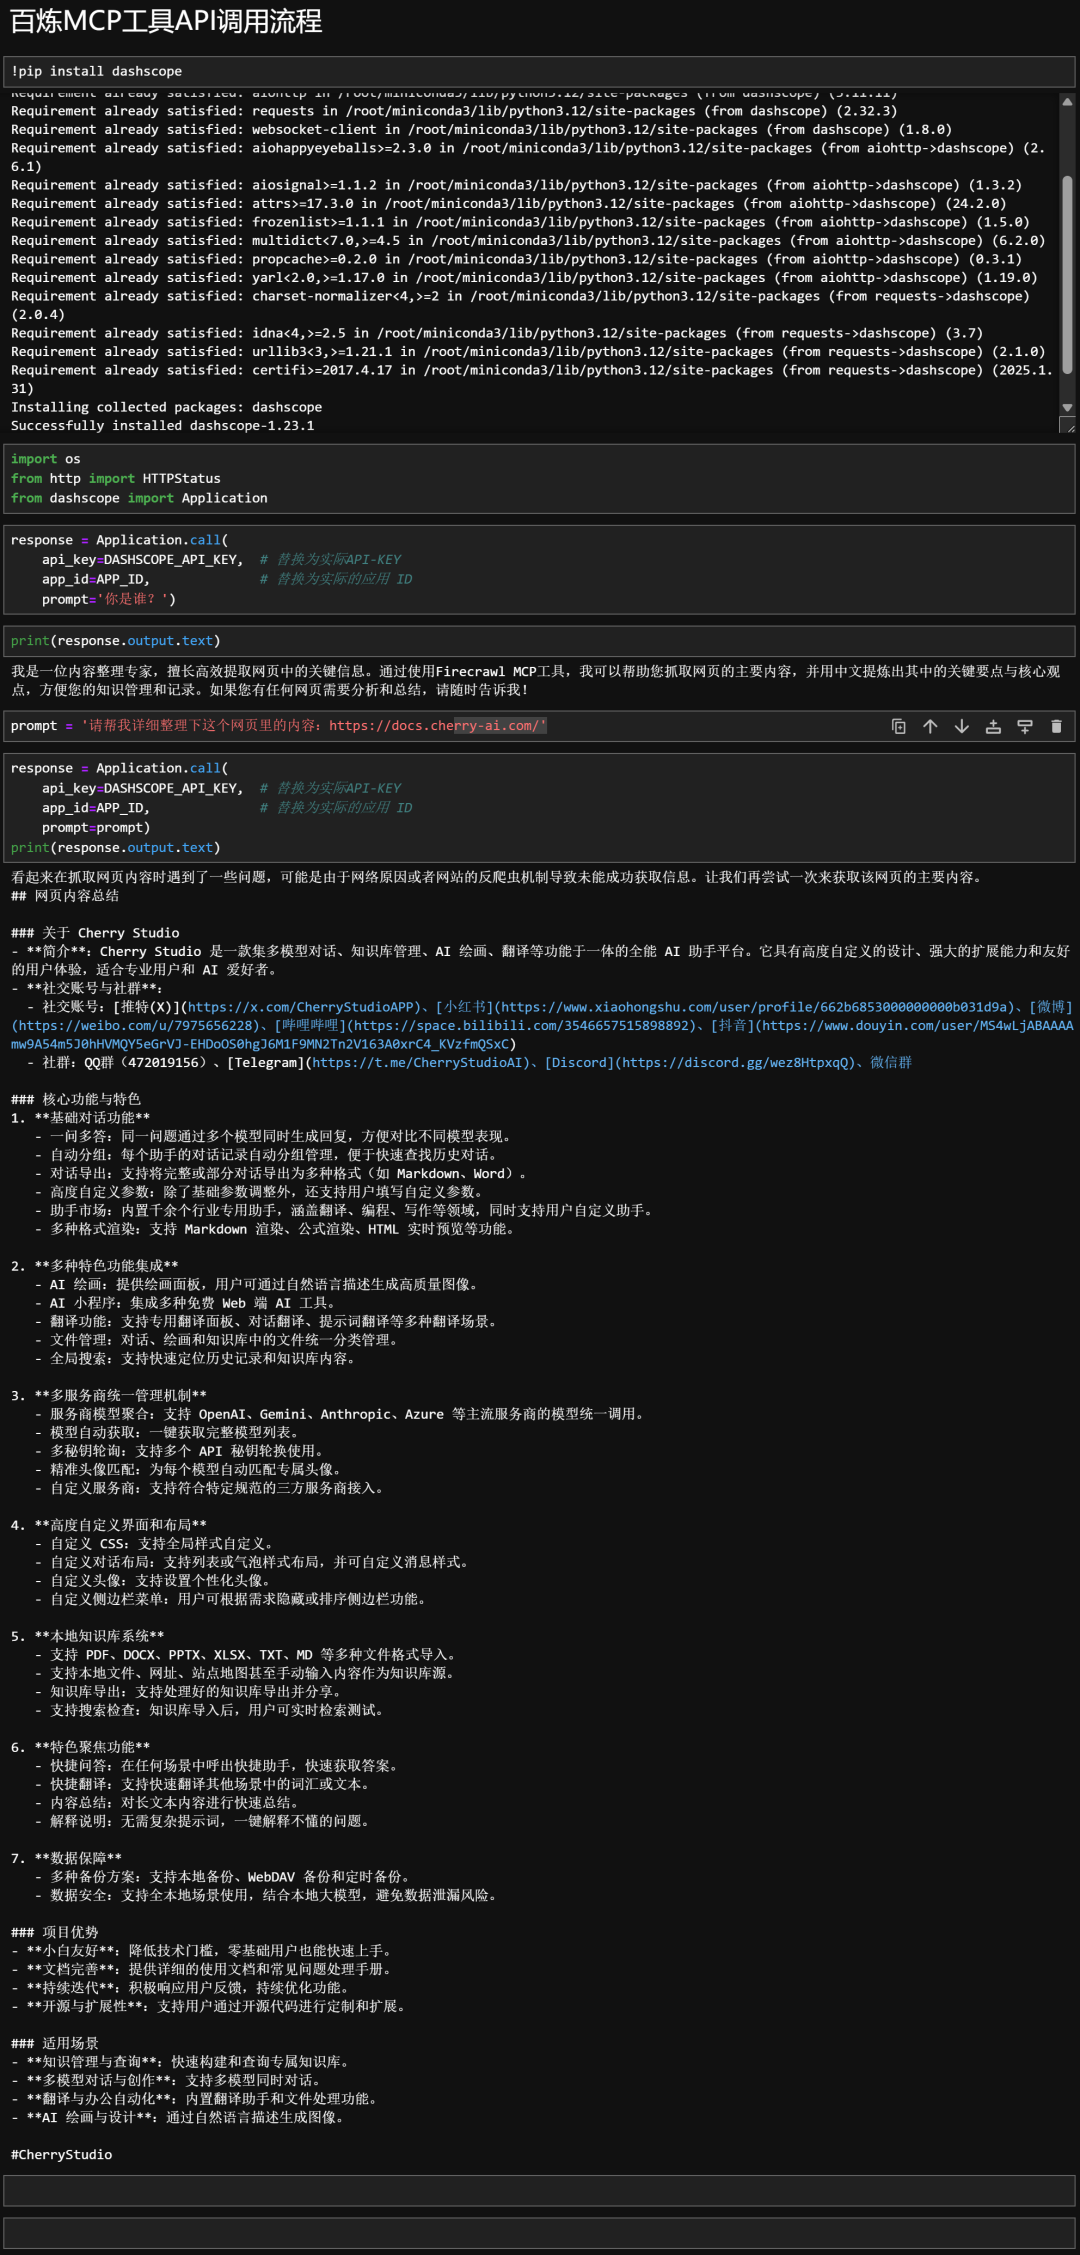
Task: Insert a cell below the prompt cell
Action: coord(1025,726)
